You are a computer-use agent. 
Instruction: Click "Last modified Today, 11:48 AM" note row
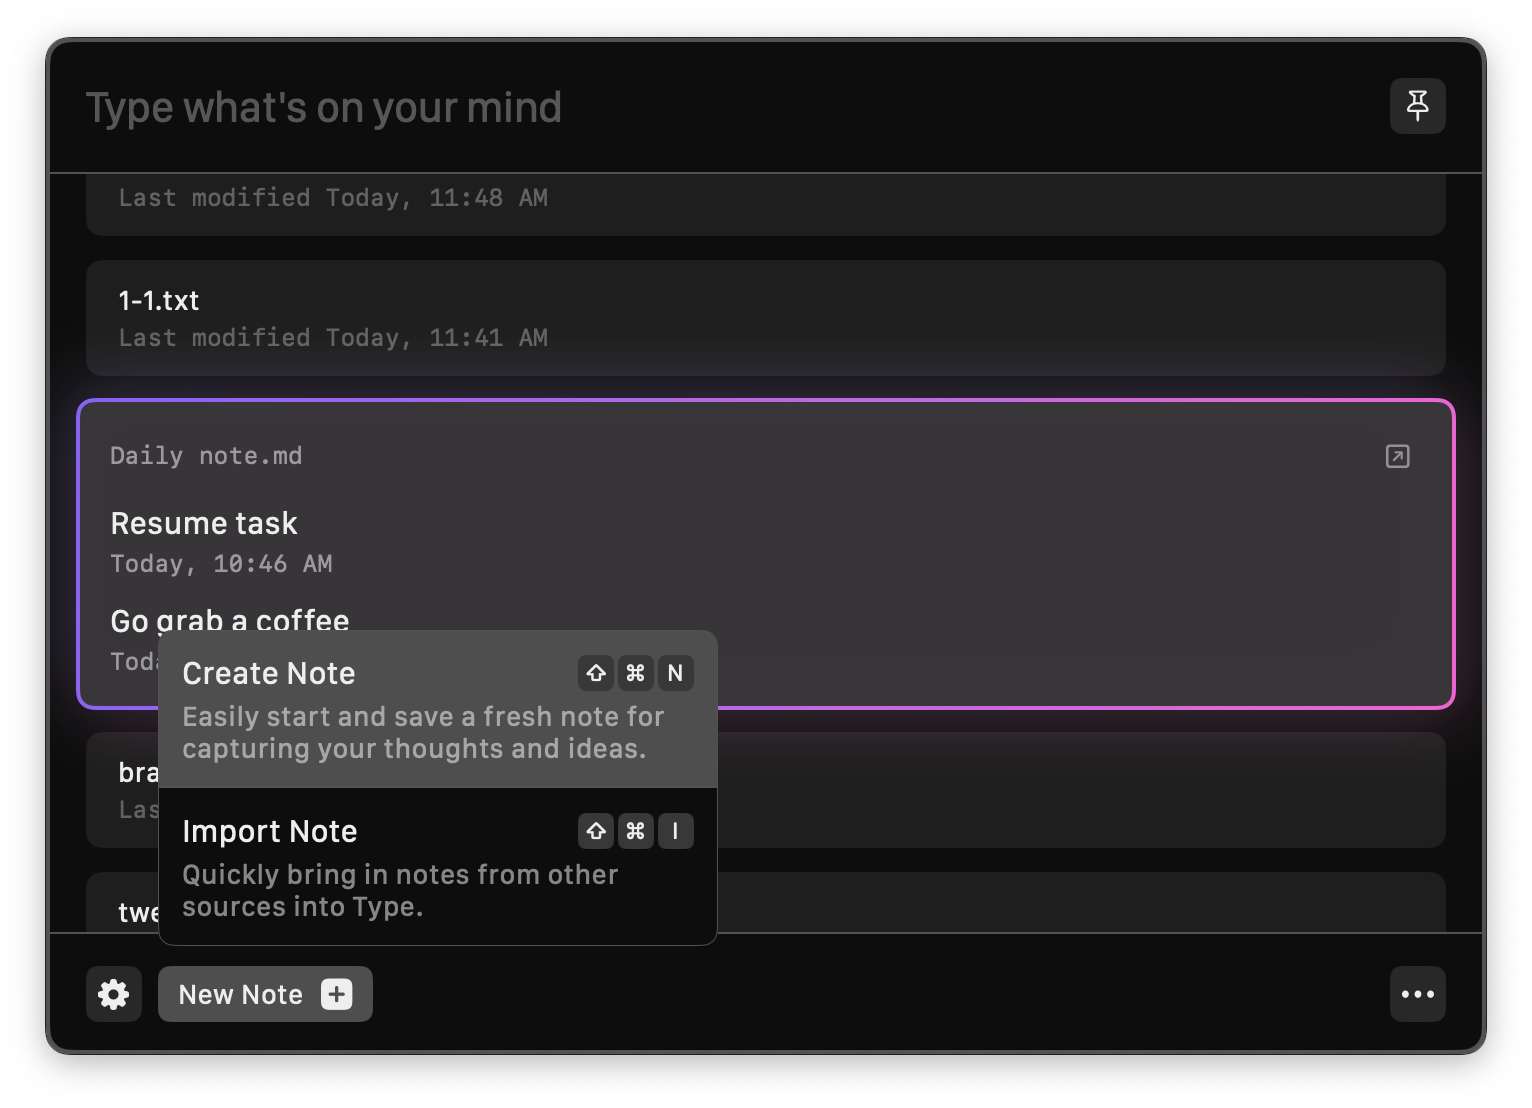coord(766,204)
